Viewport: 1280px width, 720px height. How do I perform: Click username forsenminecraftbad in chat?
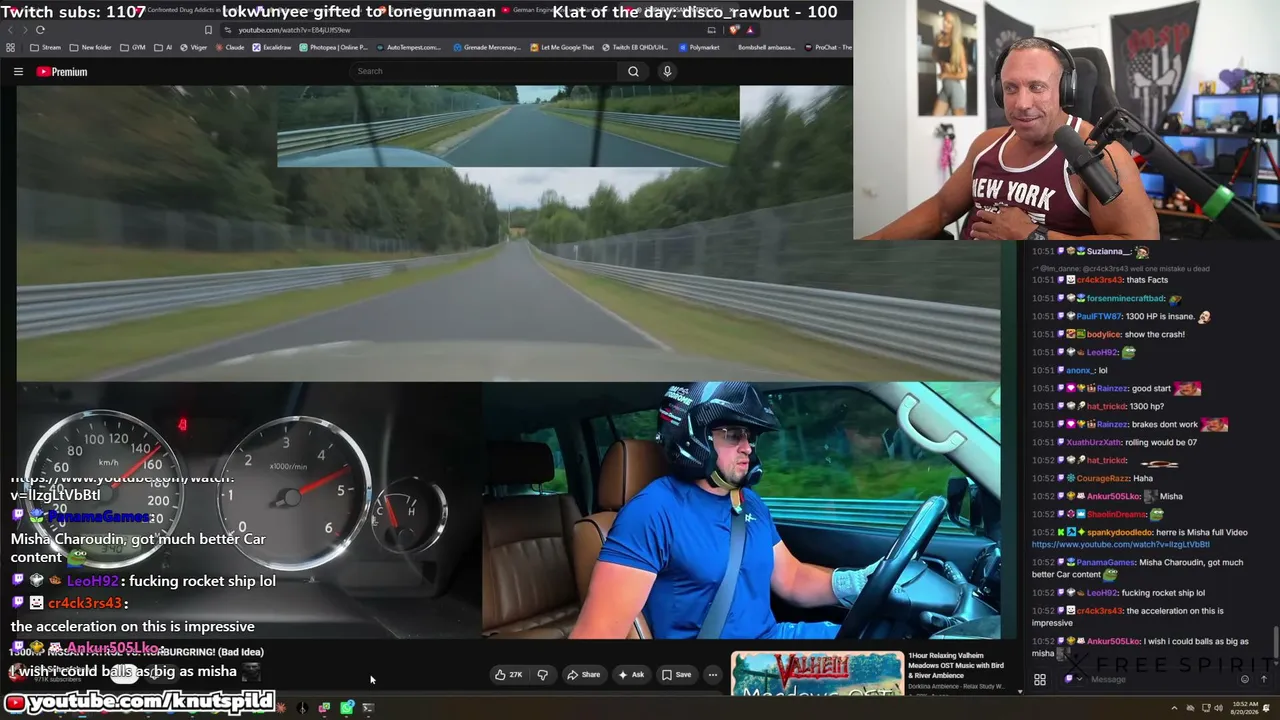point(1126,298)
